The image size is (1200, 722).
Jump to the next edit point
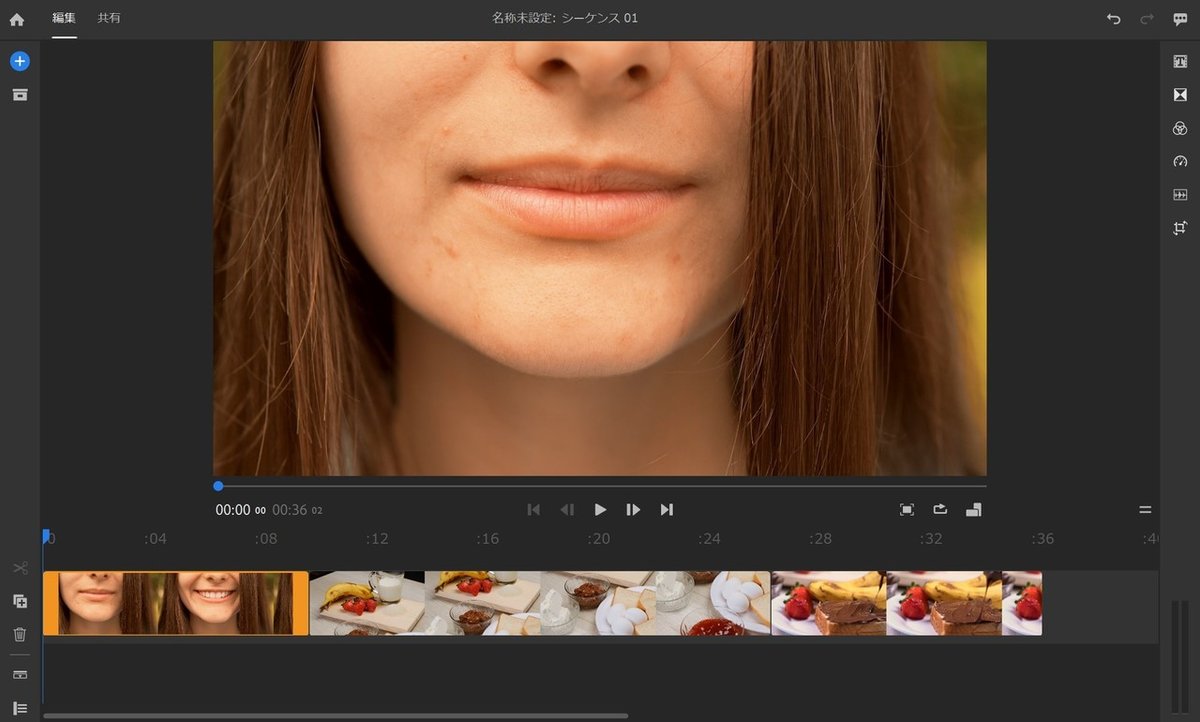pyautogui.click(x=667, y=510)
